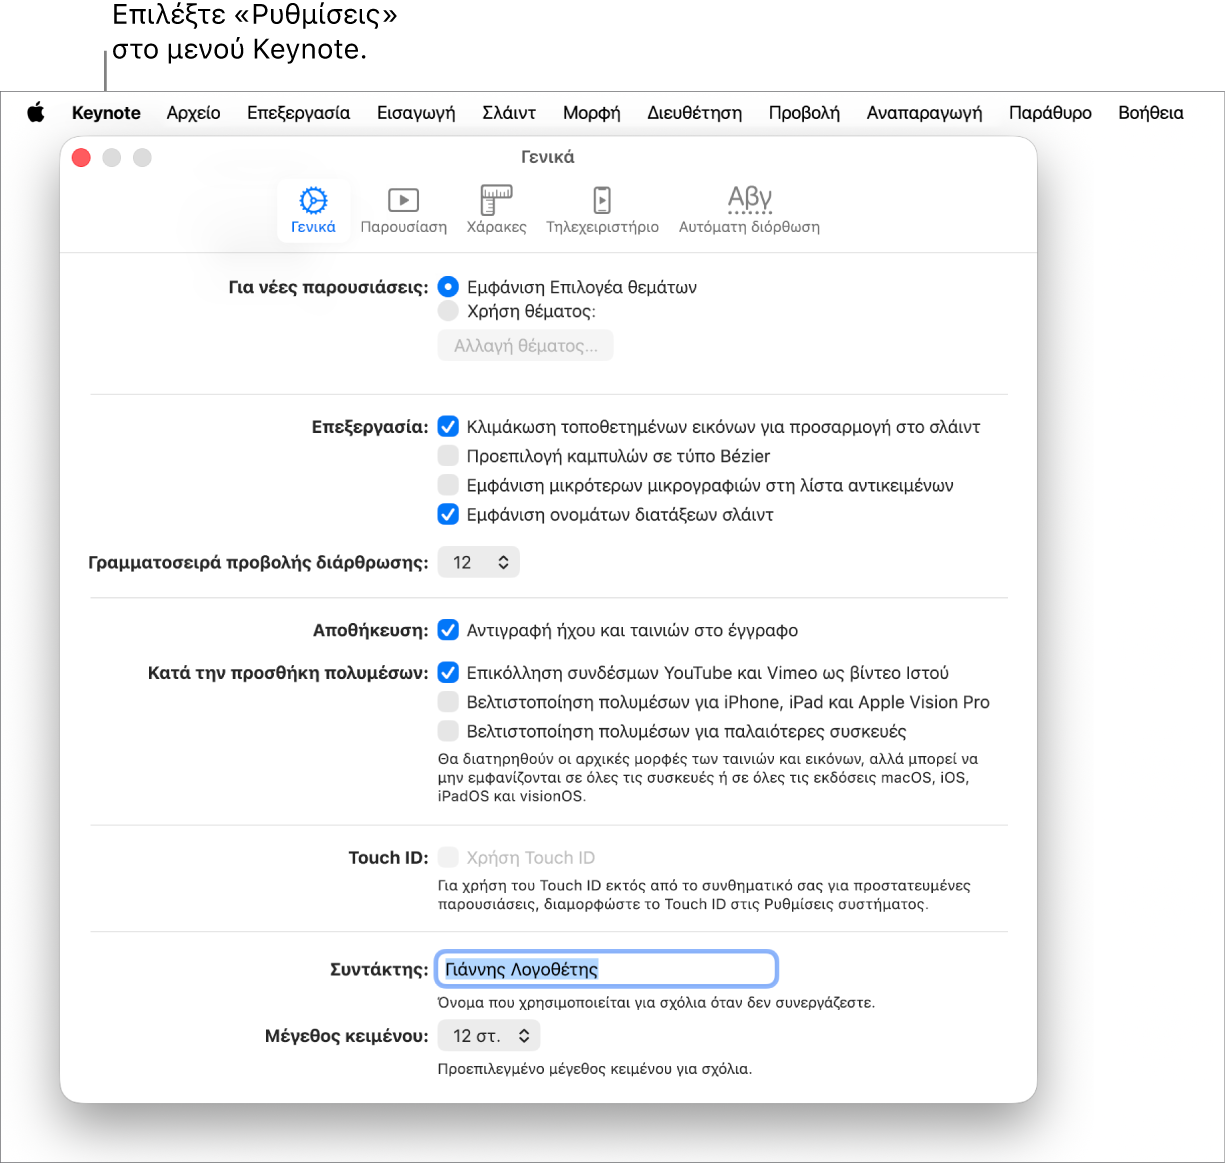Screen dimensions: 1226x1165
Task: Enable Βελτιστοποίηση για iPhone, iPad checkbox
Action: tap(448, 702)
